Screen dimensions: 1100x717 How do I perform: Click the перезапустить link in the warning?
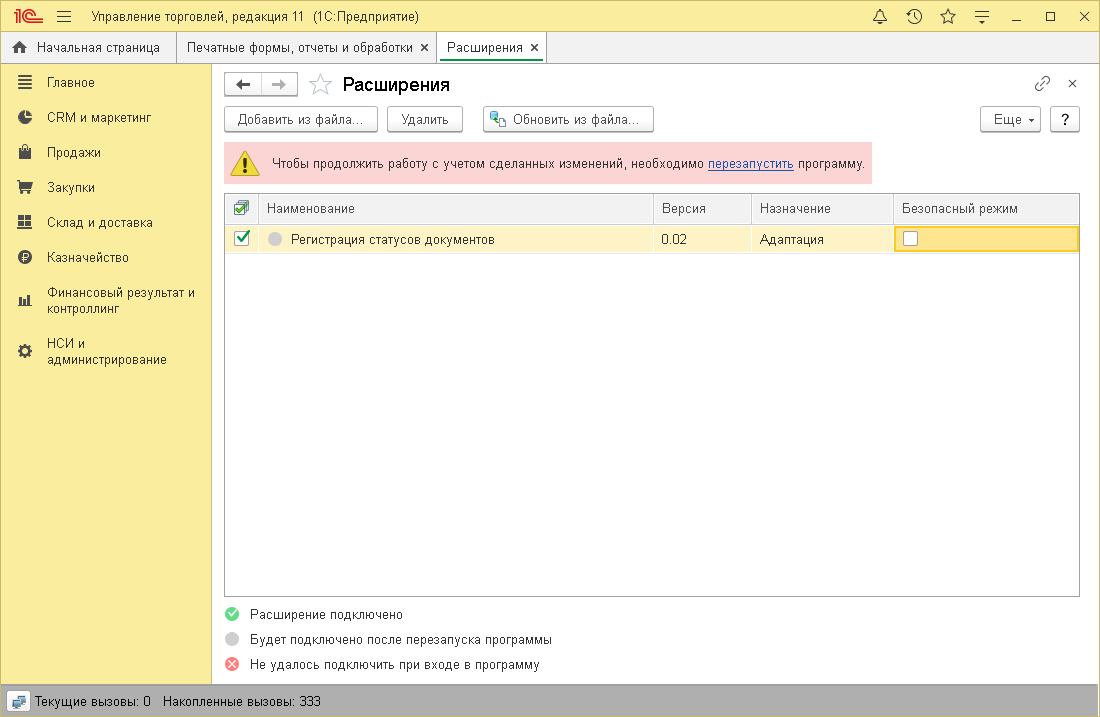click(748, 162)
